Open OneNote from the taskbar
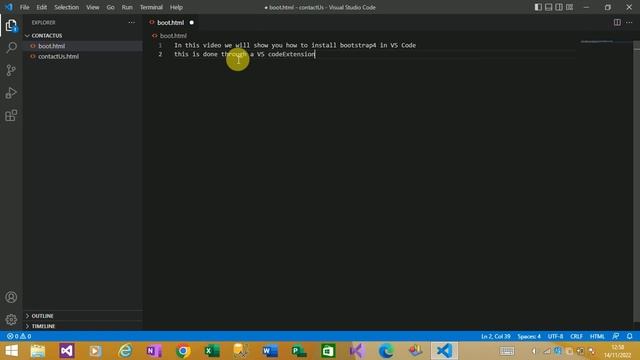Viewport: 640px width, 360px height. [154, 351]
